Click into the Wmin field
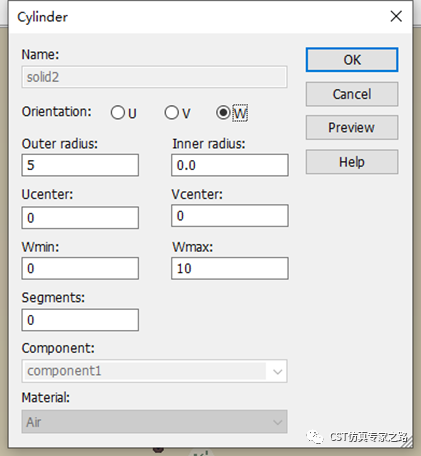This screenshot has width=421, height=456. 80,268
